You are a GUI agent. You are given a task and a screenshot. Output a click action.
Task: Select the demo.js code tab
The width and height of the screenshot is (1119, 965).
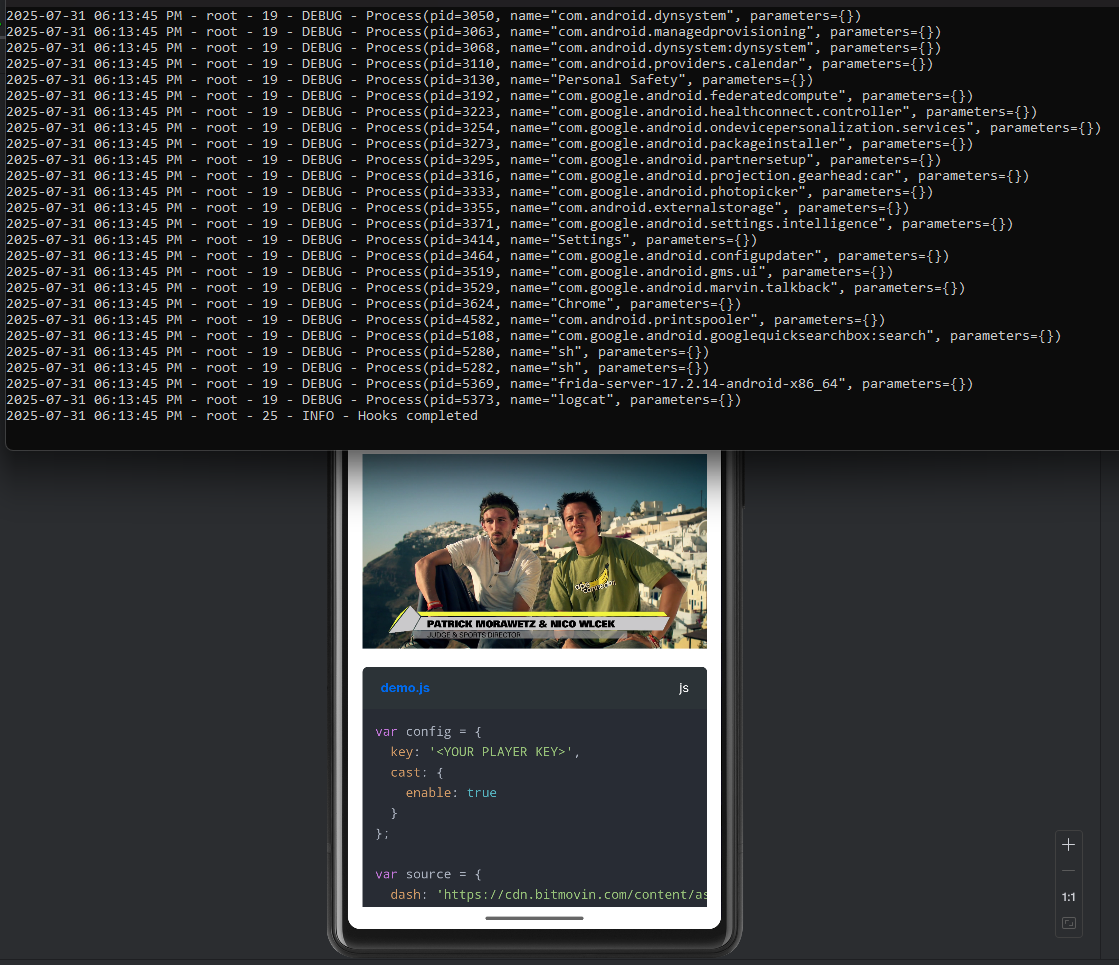point(405,688)
